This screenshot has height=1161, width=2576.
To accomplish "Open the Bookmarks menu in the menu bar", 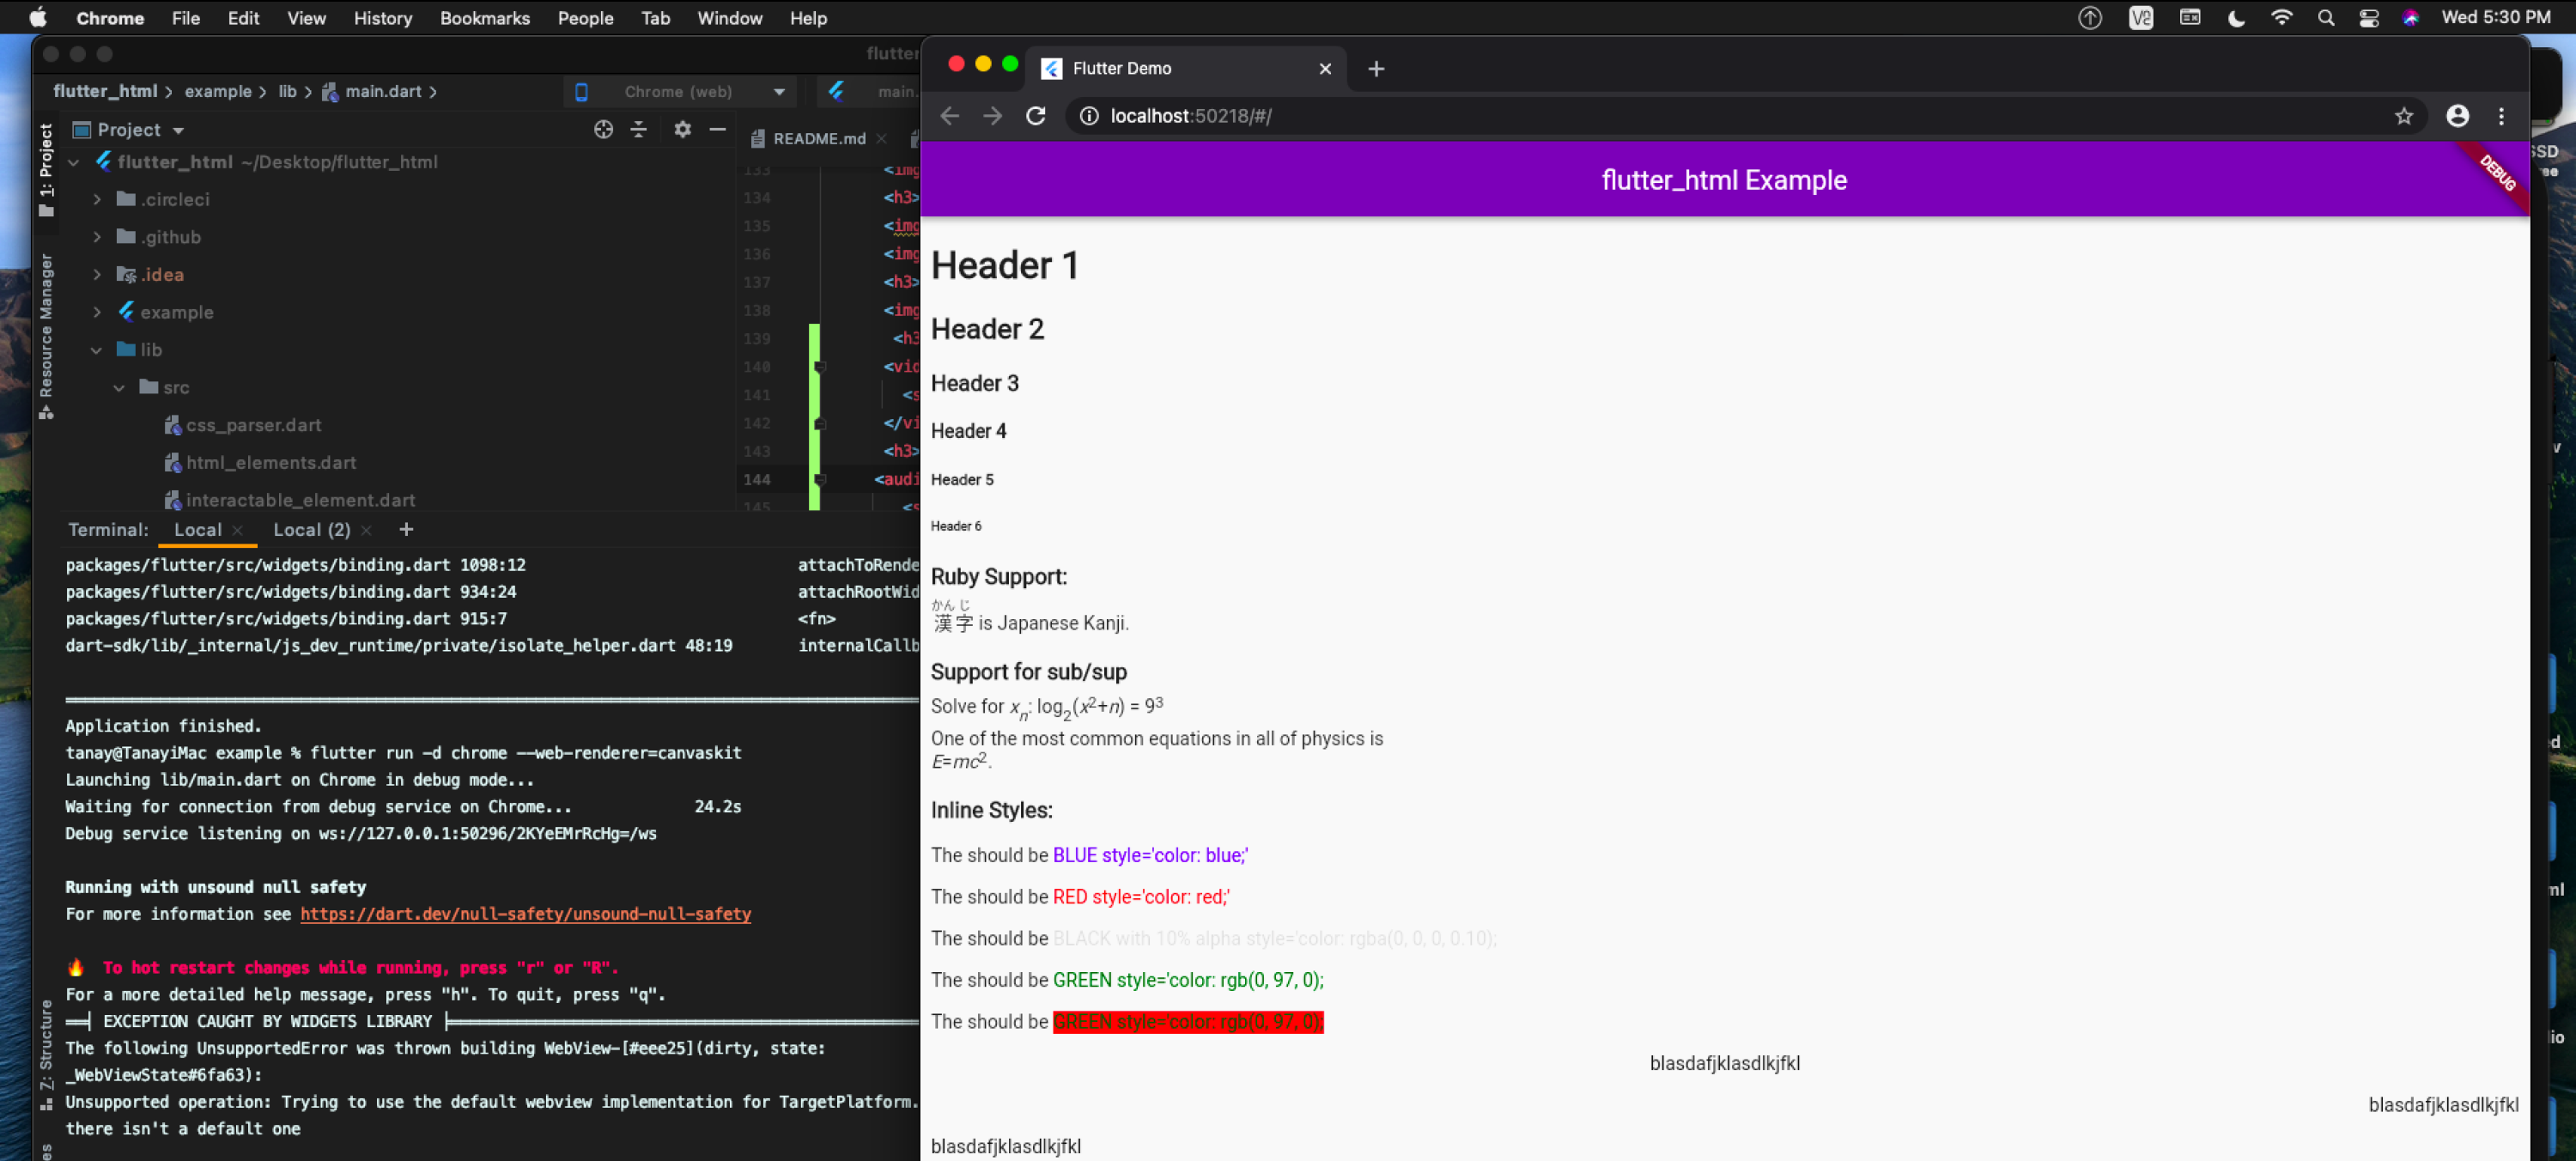I will (485, 17).
